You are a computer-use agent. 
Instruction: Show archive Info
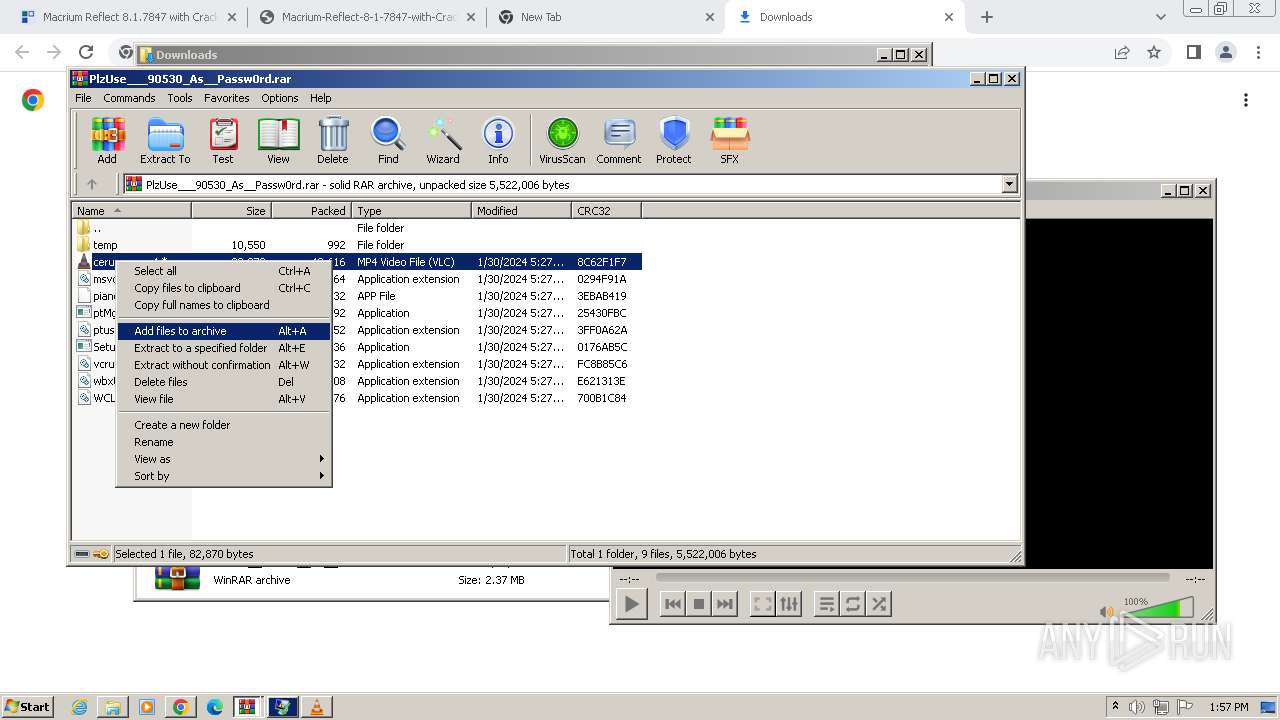(x=498, y=140)
